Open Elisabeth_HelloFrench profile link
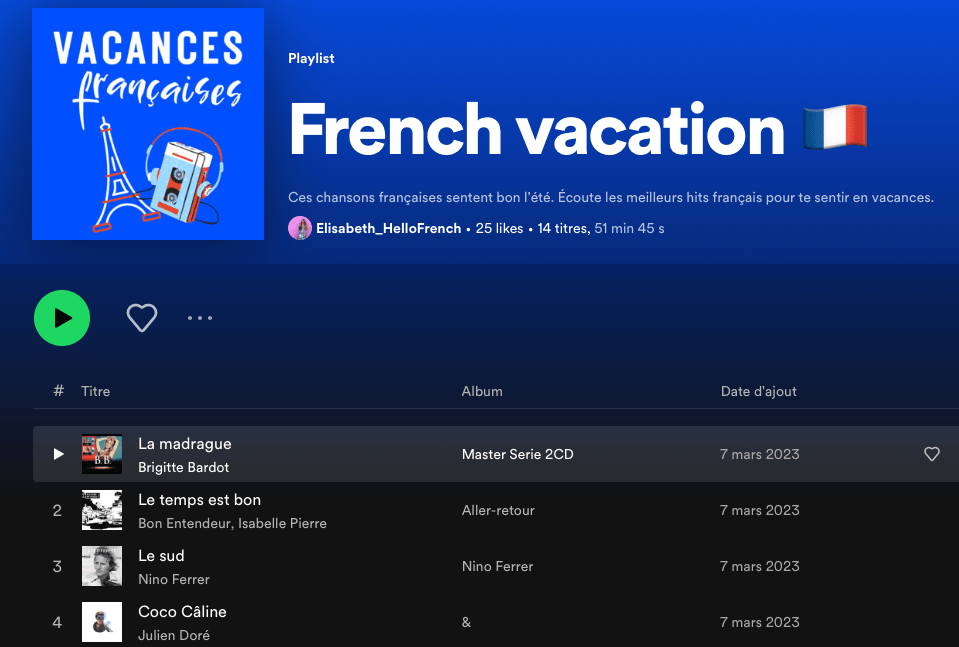 tap(388, 228)
